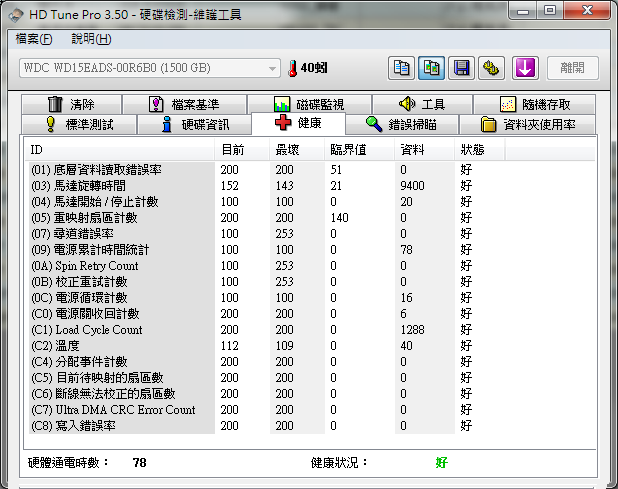
Task: Click the save floppy disk icon
Action: click(461, 68)
